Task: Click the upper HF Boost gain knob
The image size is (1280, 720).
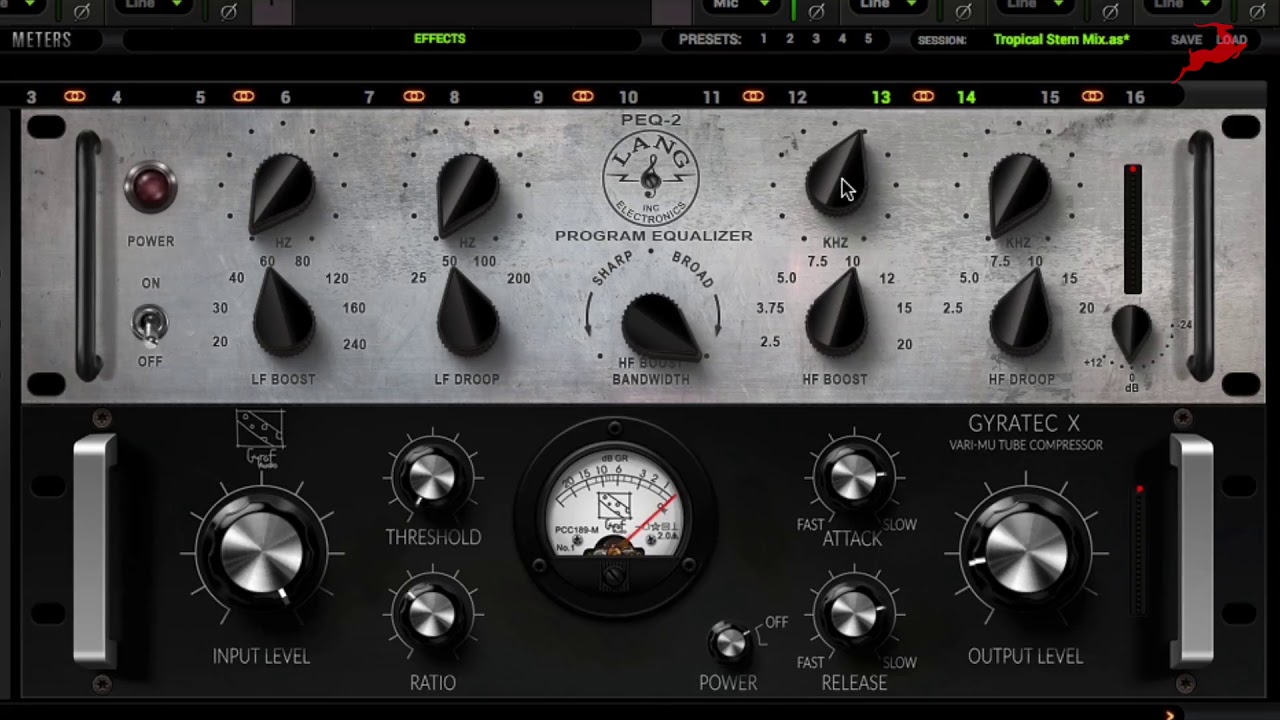Action: pyautogui.click(x=837, y=175)
